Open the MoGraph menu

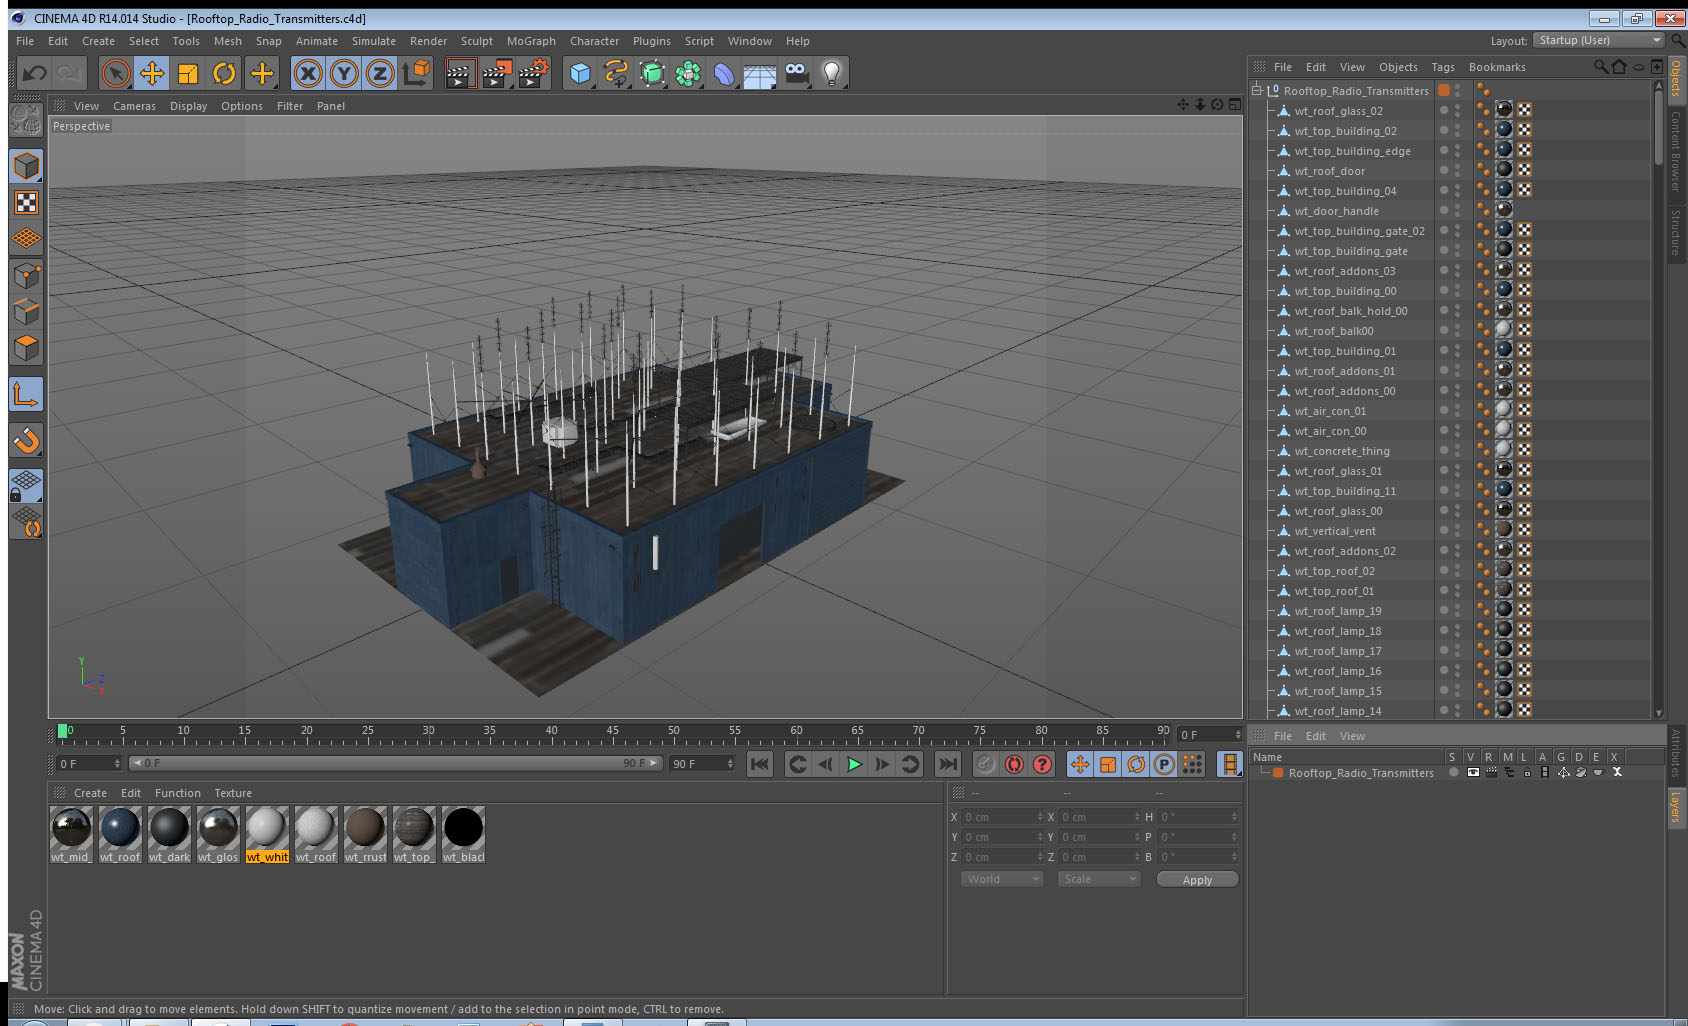coord(531,41)
